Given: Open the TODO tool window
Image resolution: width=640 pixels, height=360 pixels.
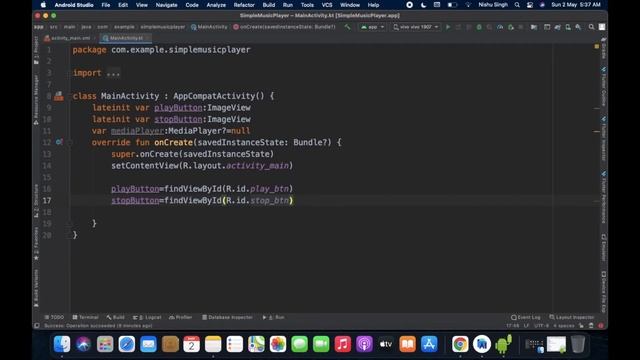Looking at the screenshot, I should click(54, 317).
